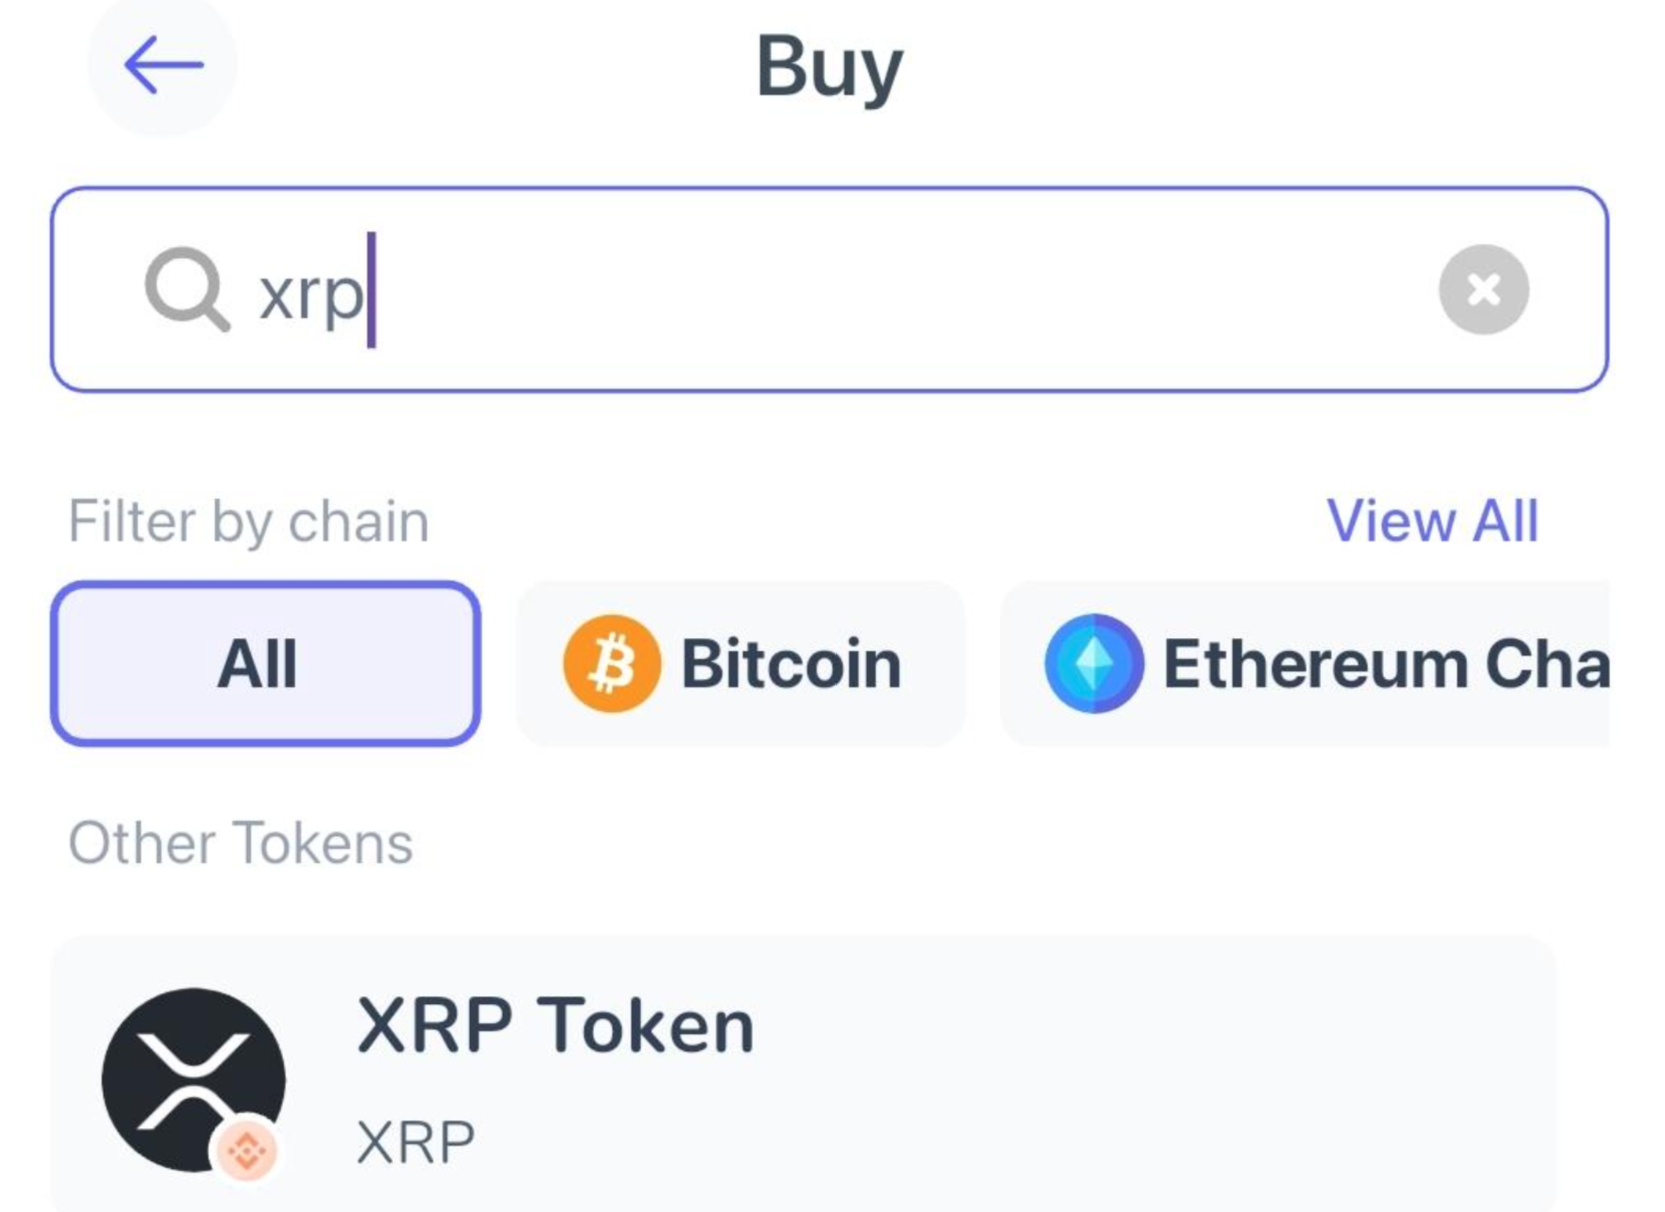1665x1212 pixels.
Task: Tap the back arrow button
Action: point(163,65)
